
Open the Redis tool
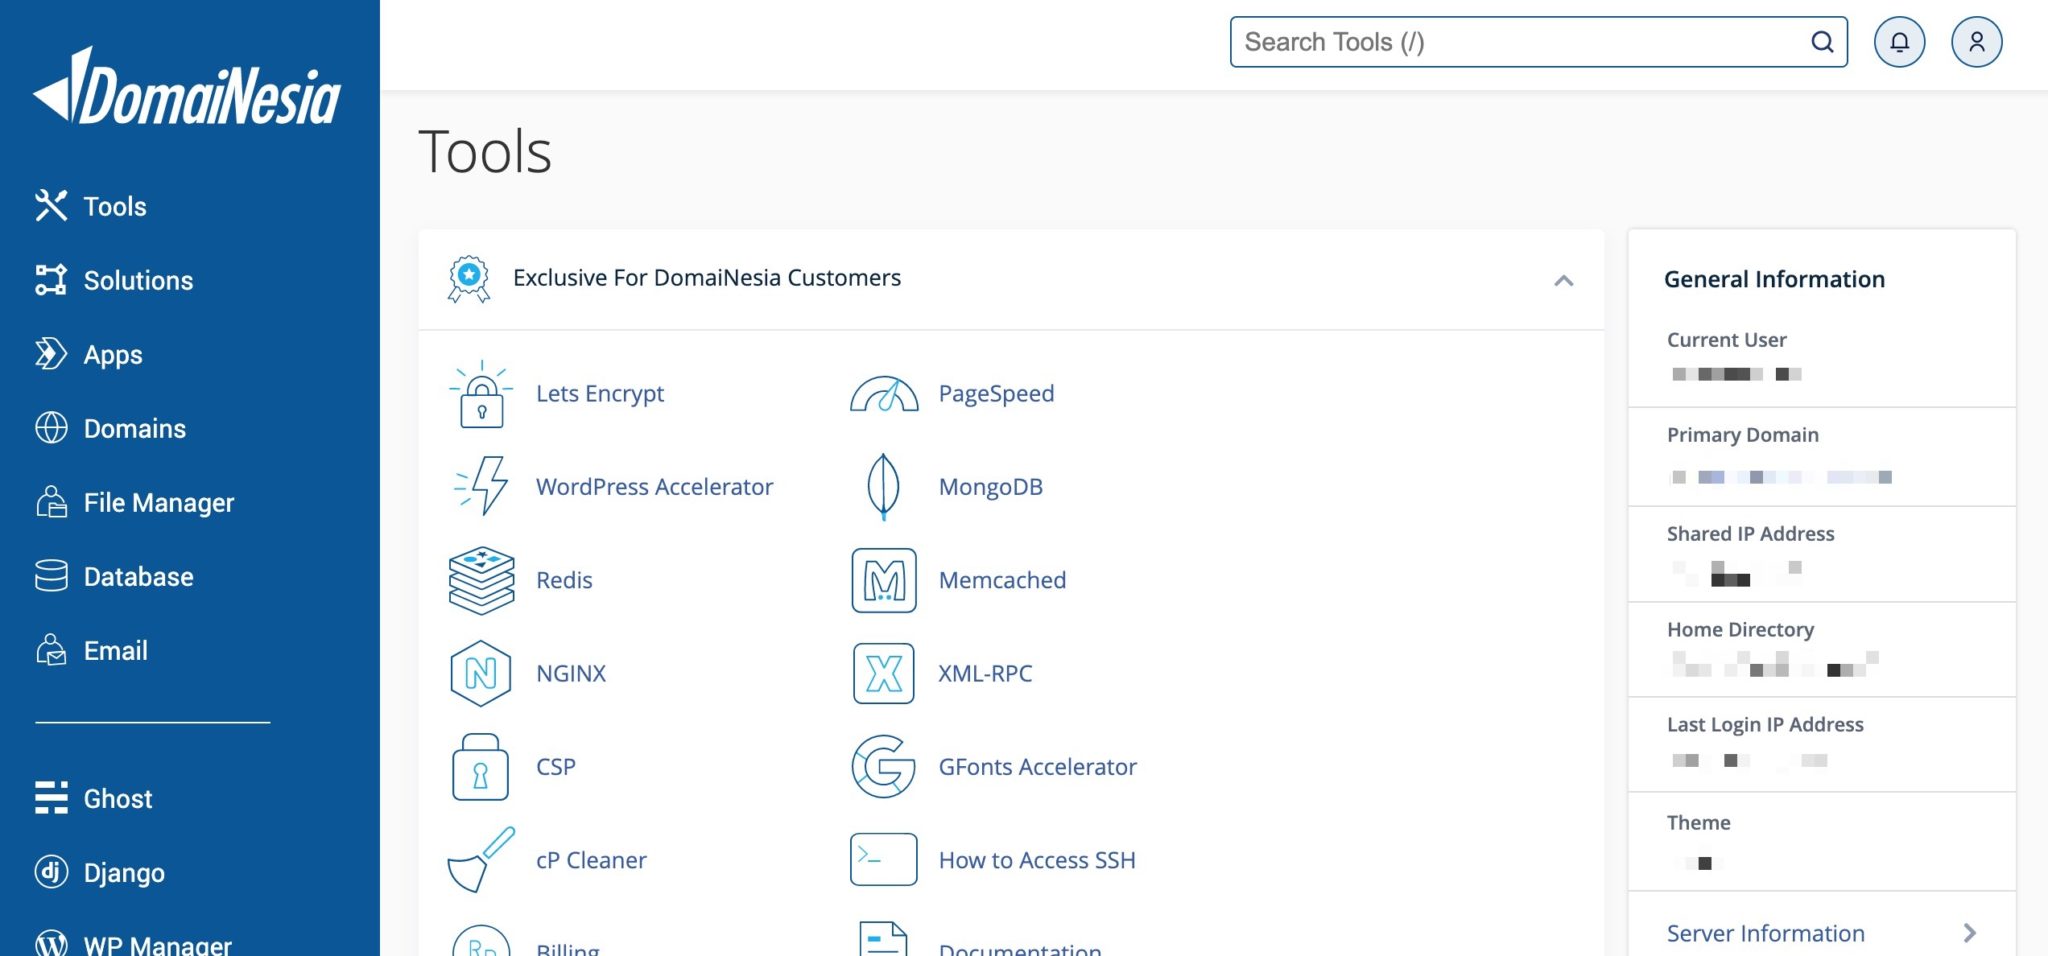tap(564, 580)
